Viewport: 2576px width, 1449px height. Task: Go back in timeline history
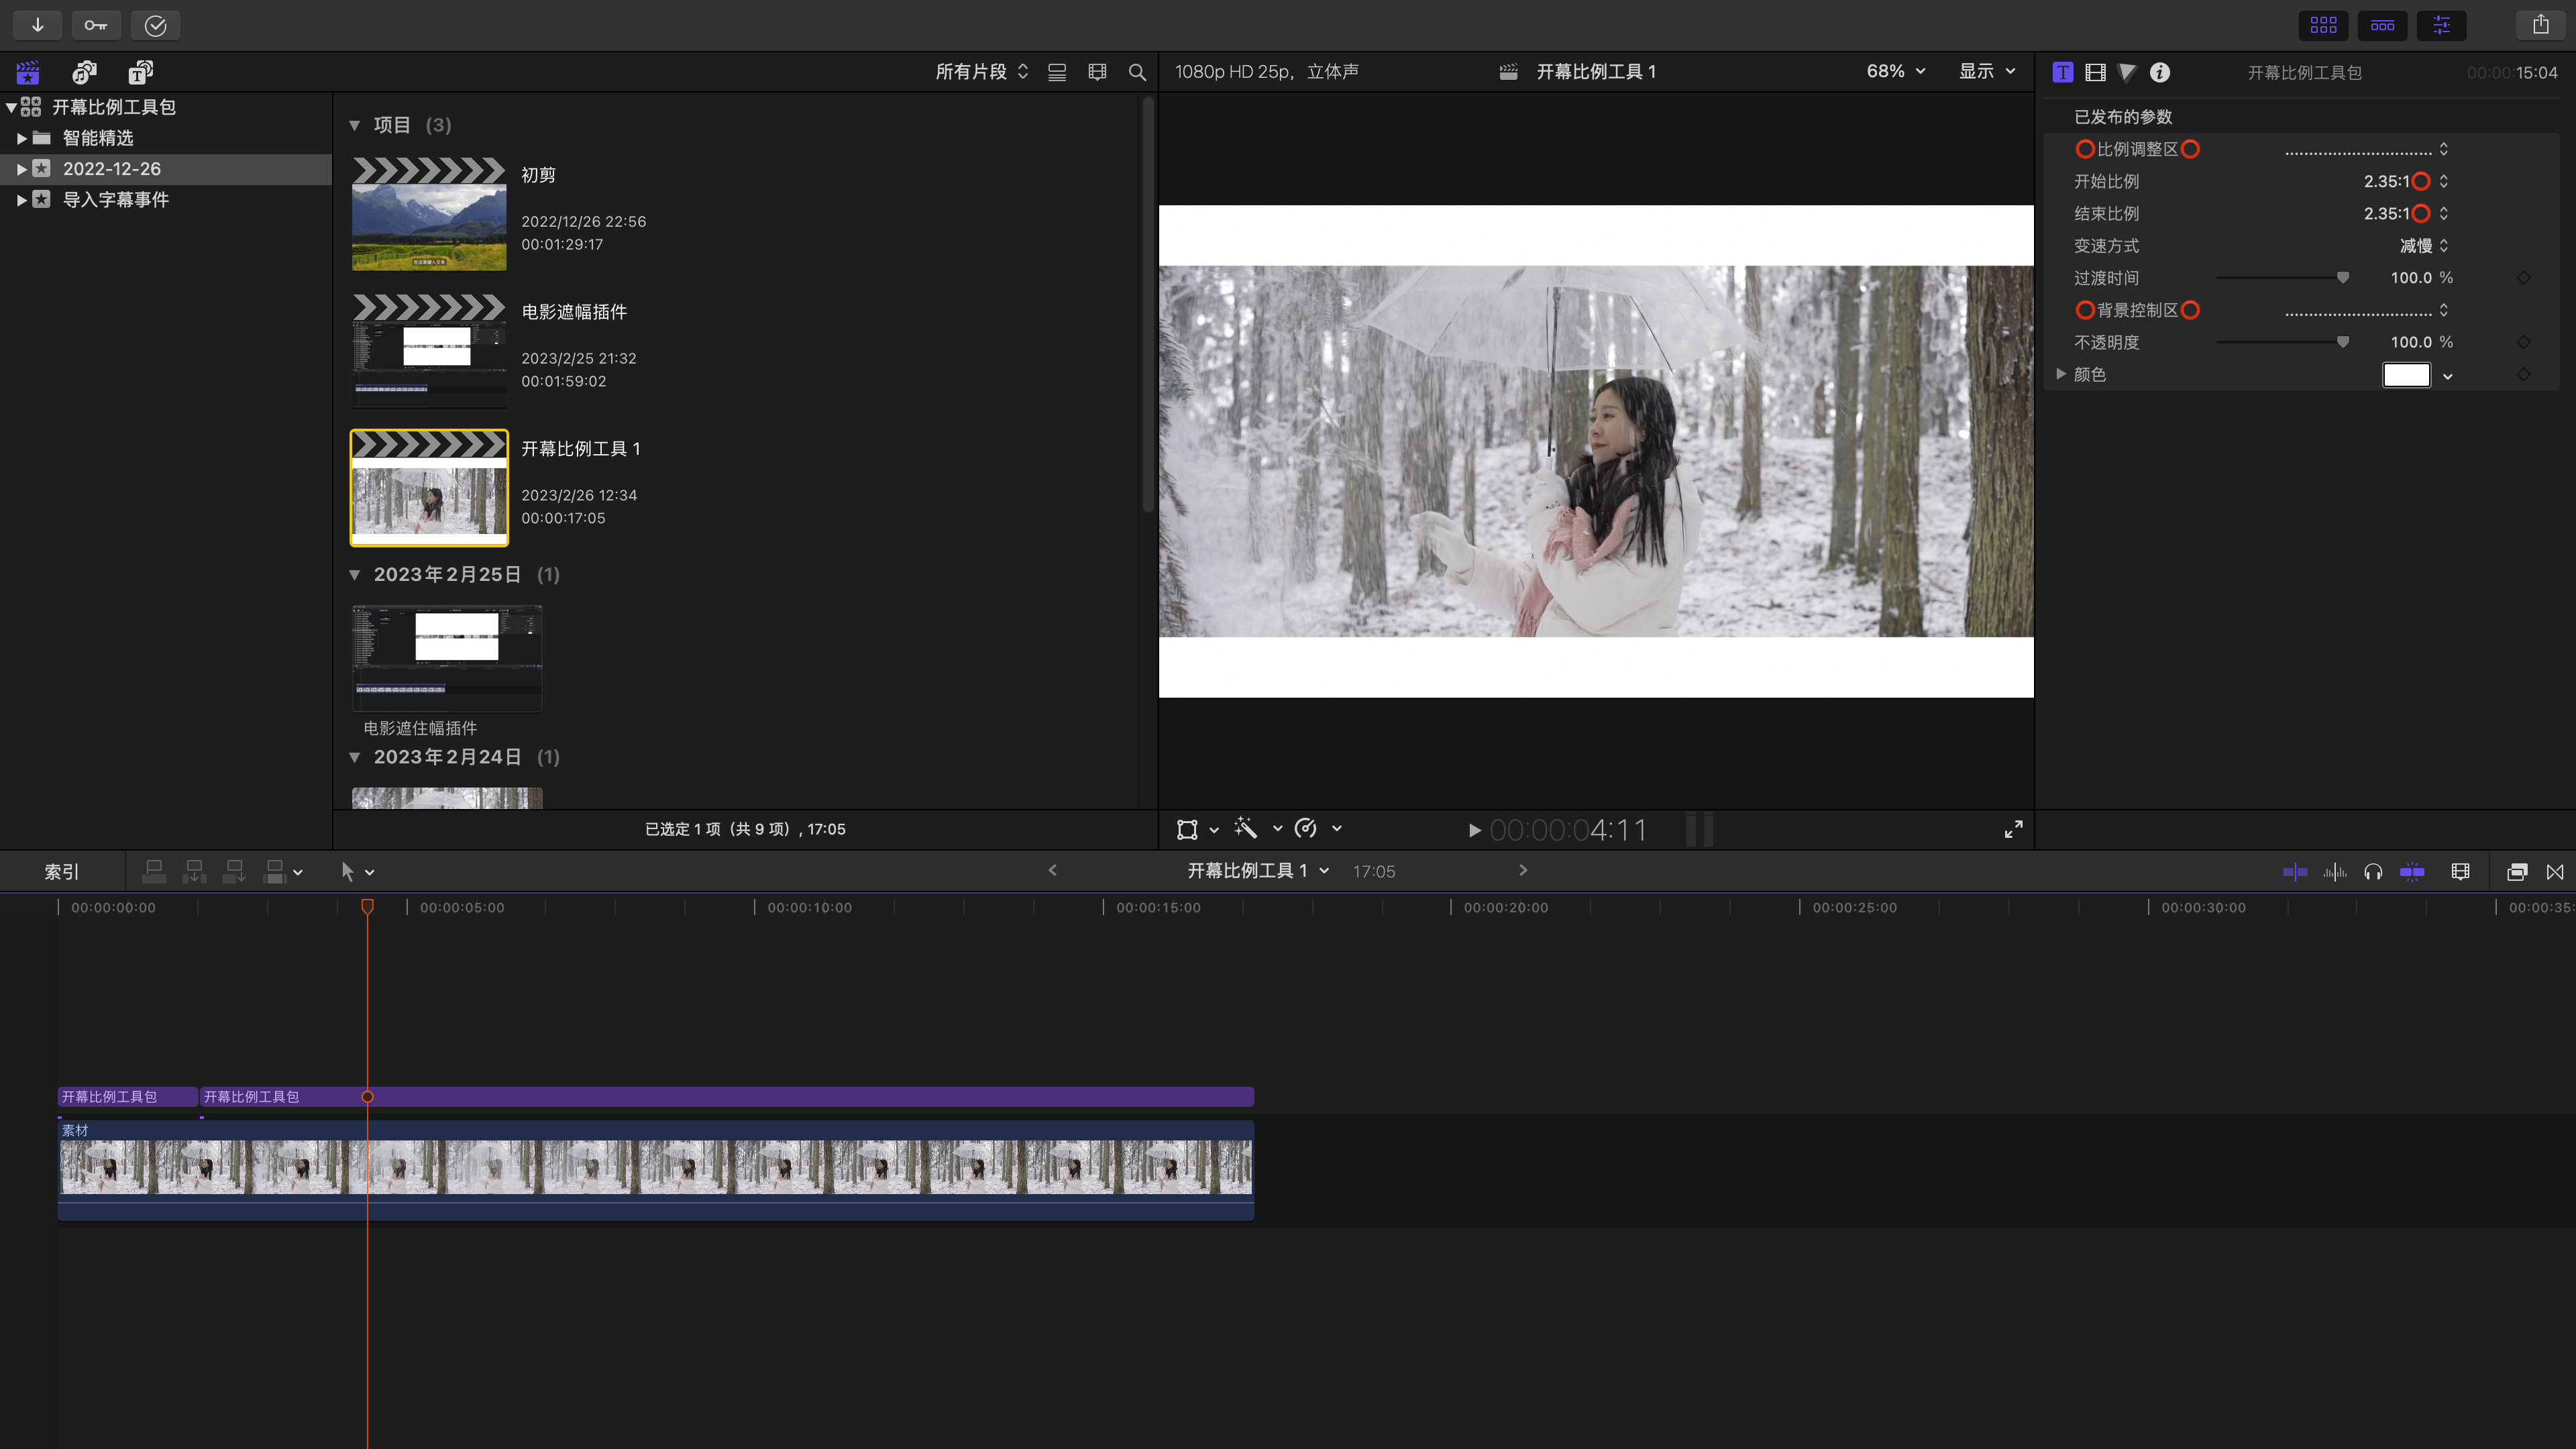(1052, 871)
